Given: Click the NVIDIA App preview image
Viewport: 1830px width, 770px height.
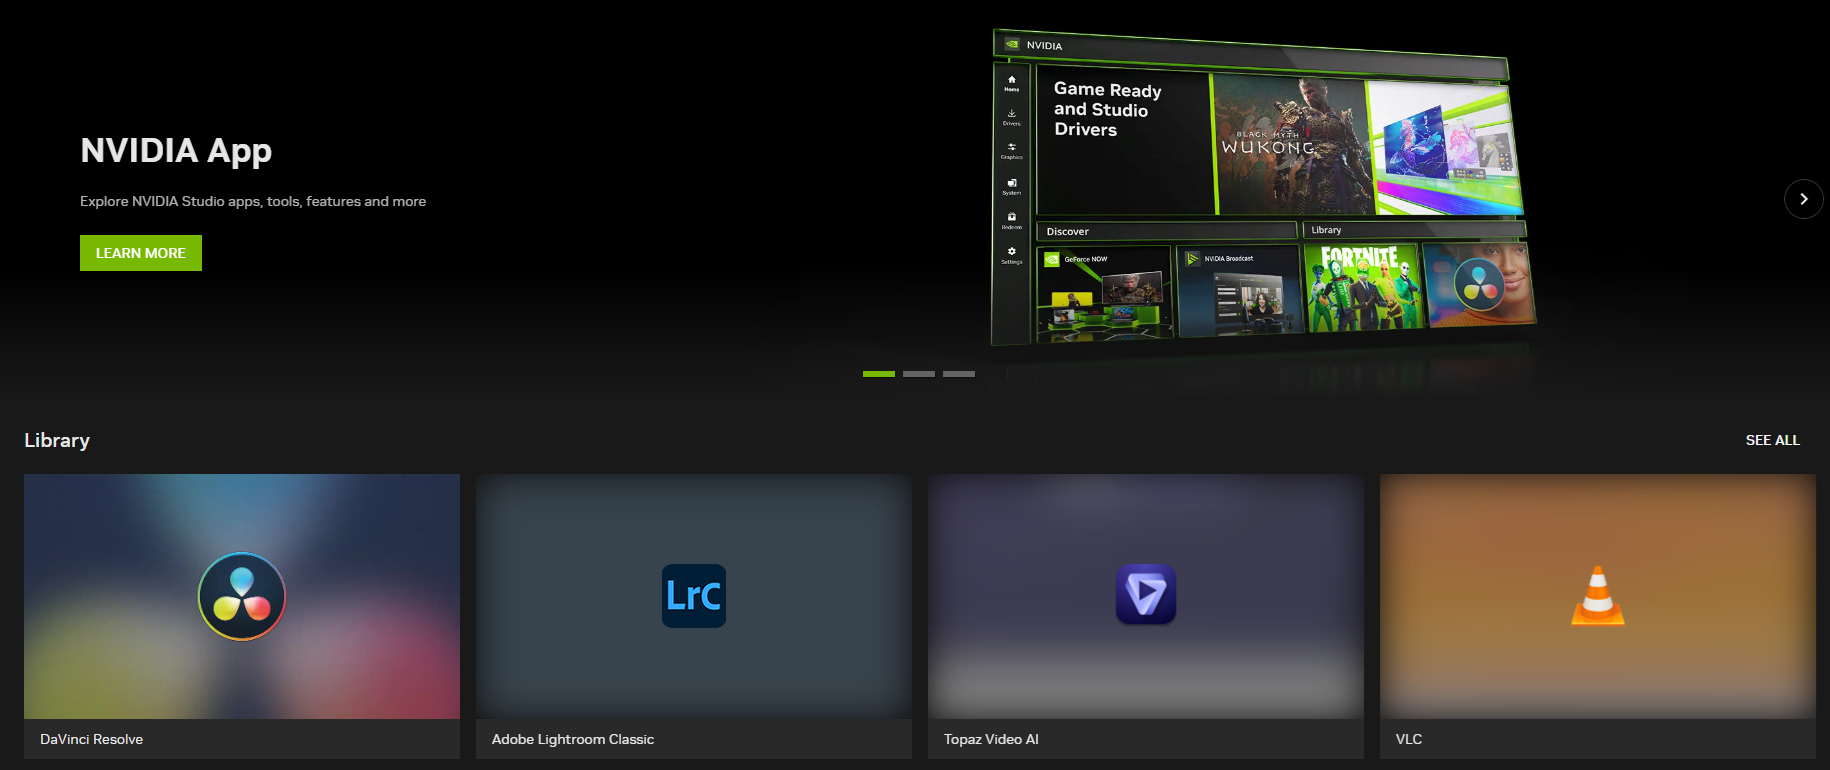Looking at the screenshot, I should click(x=1263, y=188).
